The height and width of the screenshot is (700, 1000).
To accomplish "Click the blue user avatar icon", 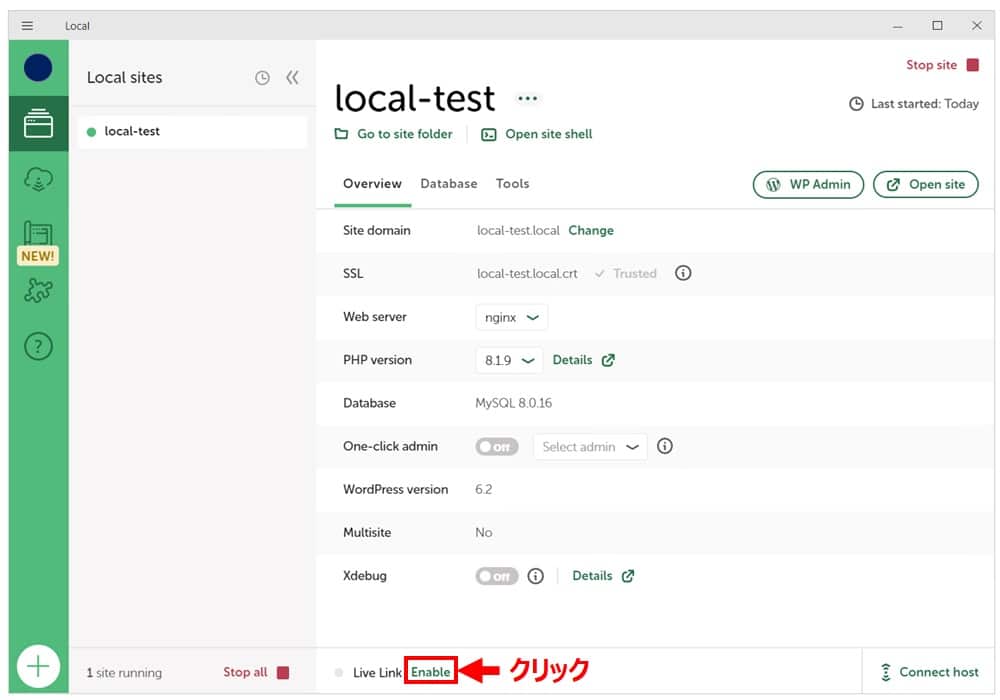I will 38,68.
